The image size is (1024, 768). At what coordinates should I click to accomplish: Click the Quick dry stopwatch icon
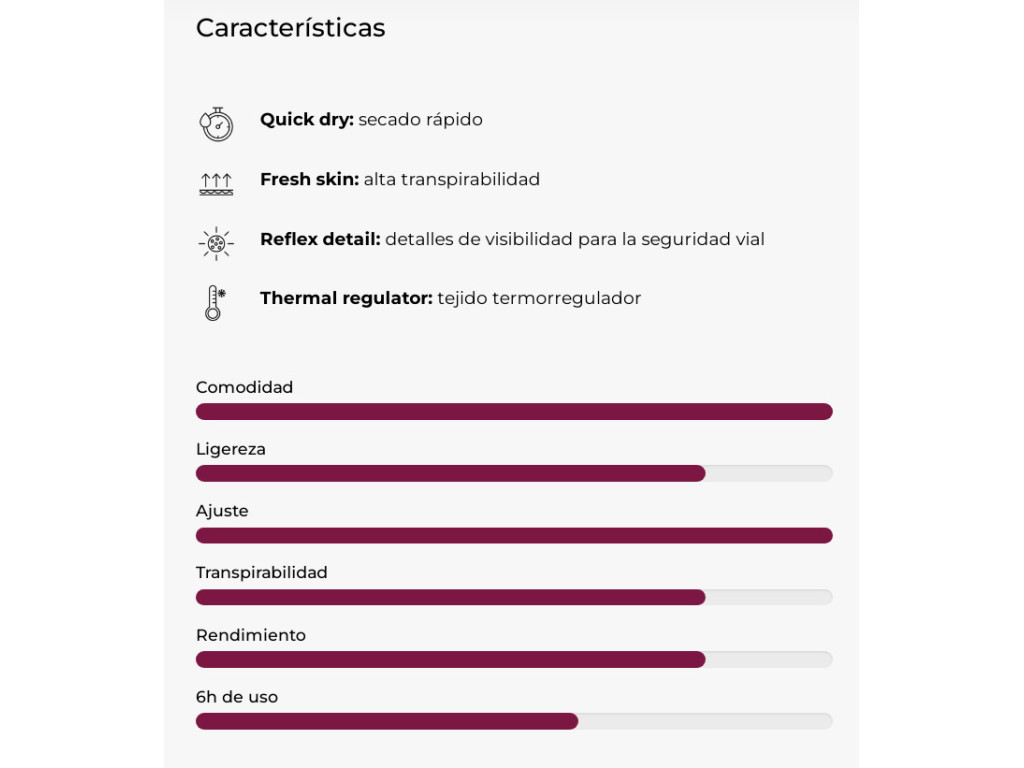click(216, 124)
